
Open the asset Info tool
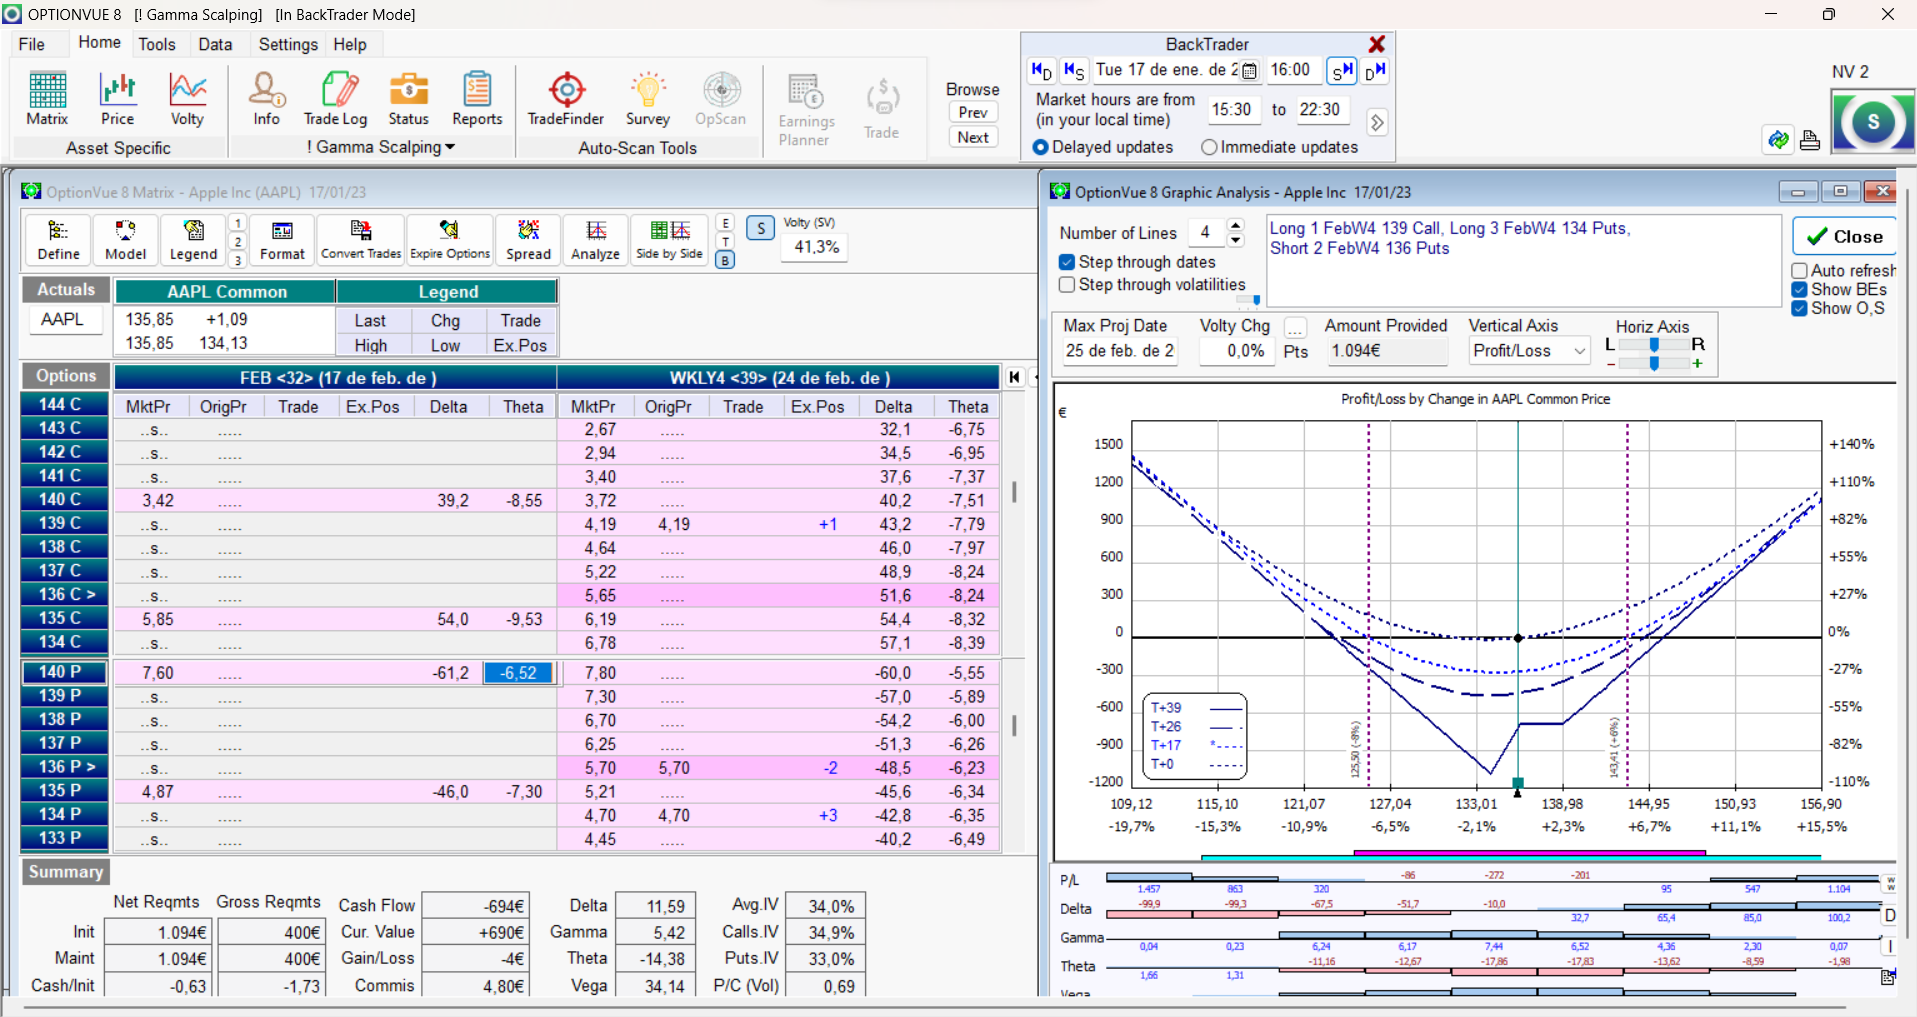tap(266, 99)
